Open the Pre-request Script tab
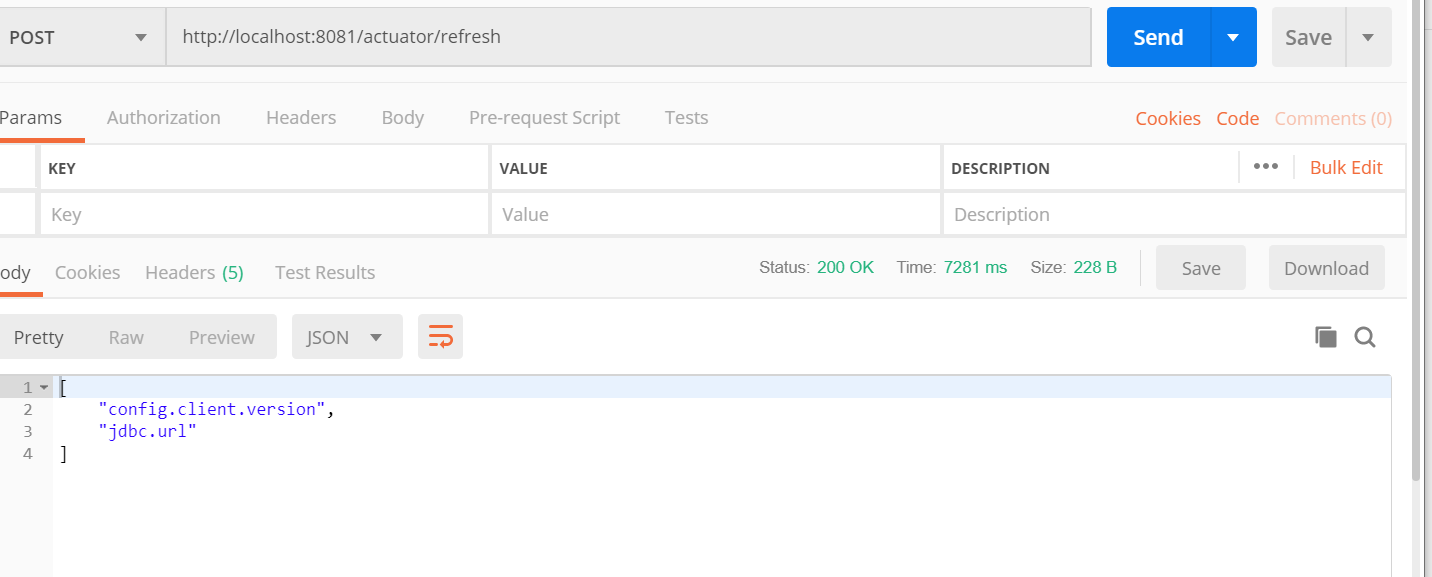1432x577 pixels. pos(544,118)
